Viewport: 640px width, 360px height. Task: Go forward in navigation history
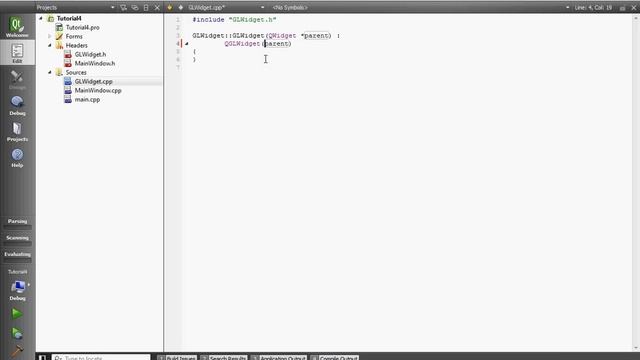click(x=180, y=7)
